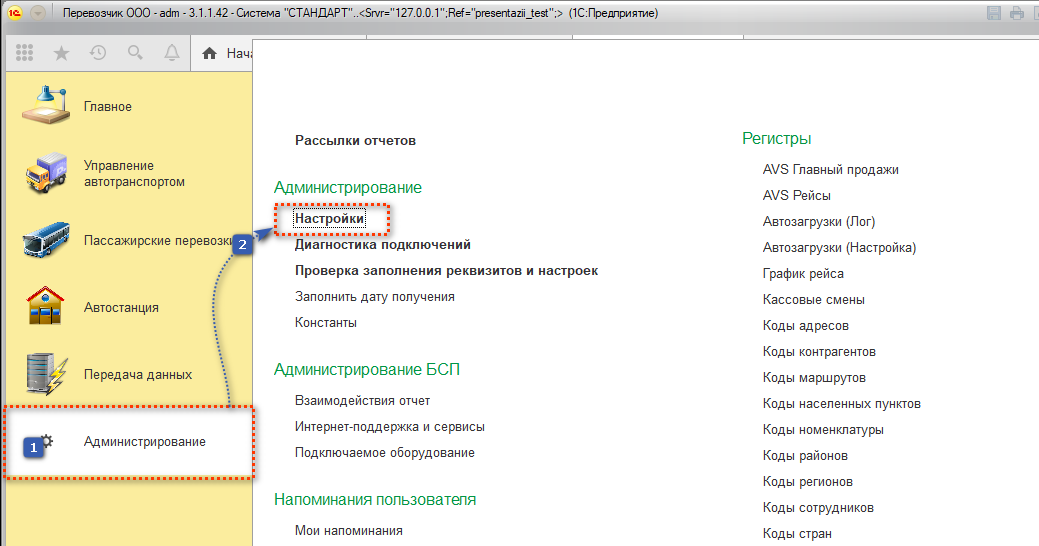Select the Главное section
The width and height of the screenshot is (1039, 546).
point(107,107)
